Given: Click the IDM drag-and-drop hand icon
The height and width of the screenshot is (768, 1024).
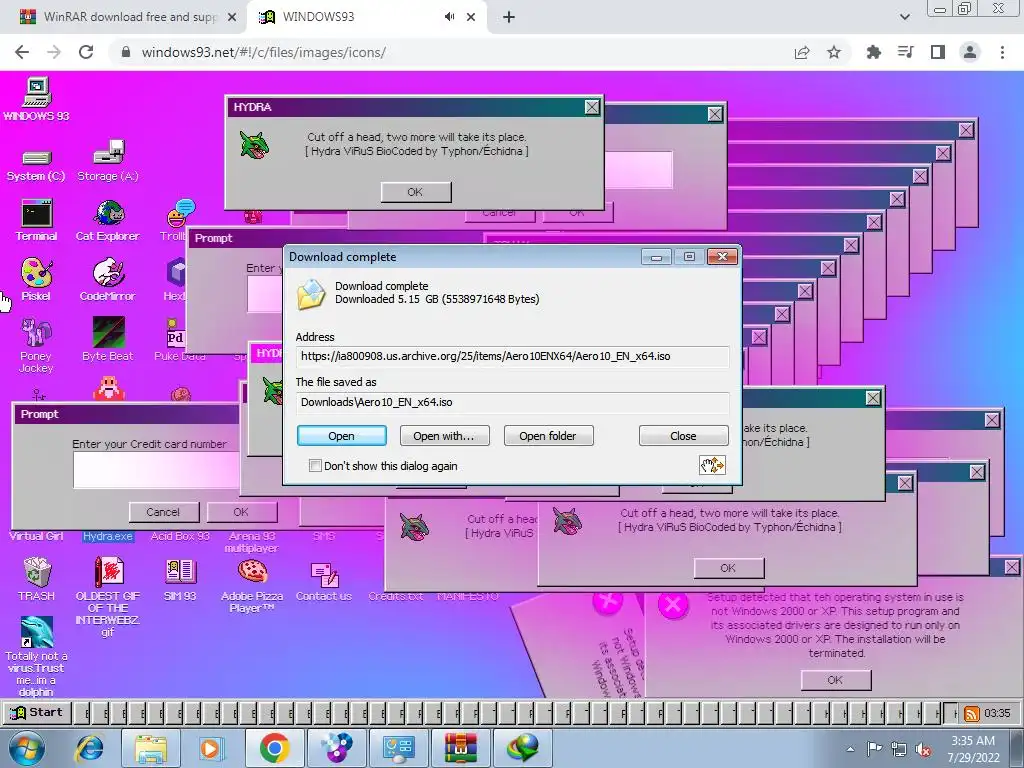Looking at the screenshot, I should tap(712, 465).
